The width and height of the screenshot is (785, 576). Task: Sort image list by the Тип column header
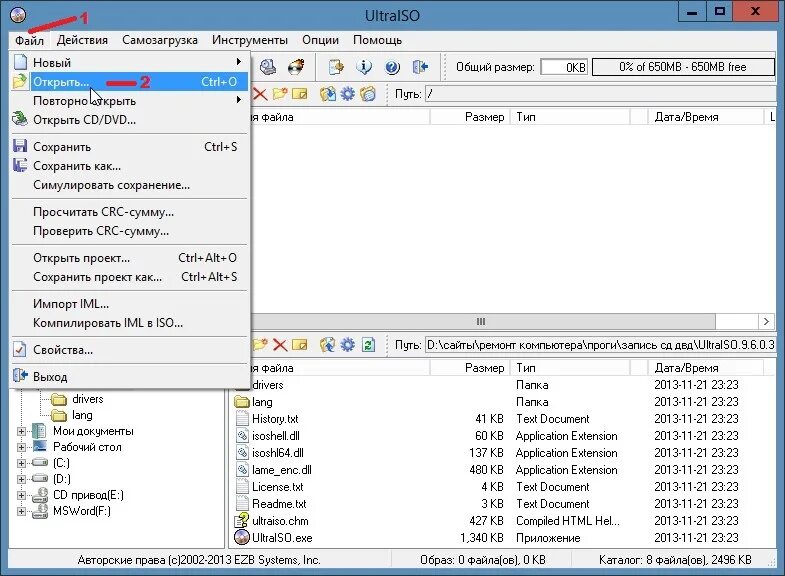point(570,117)
